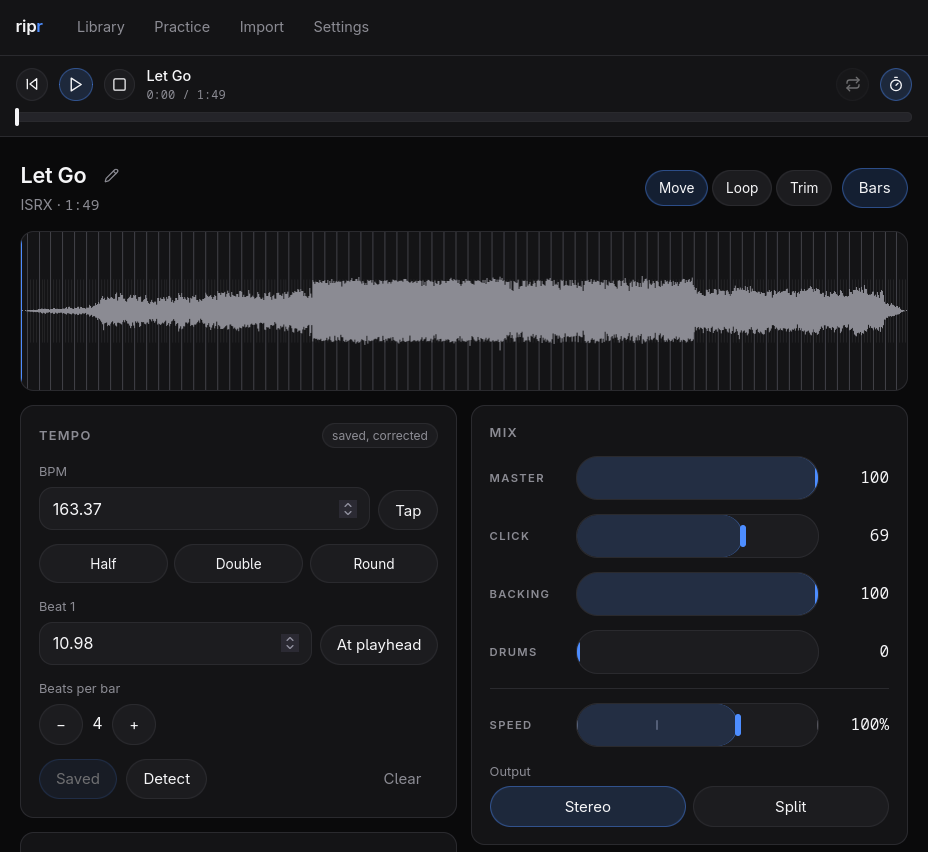Select Move mode
The width and height of the screenshot is (928, 852).
coord(676,188)
